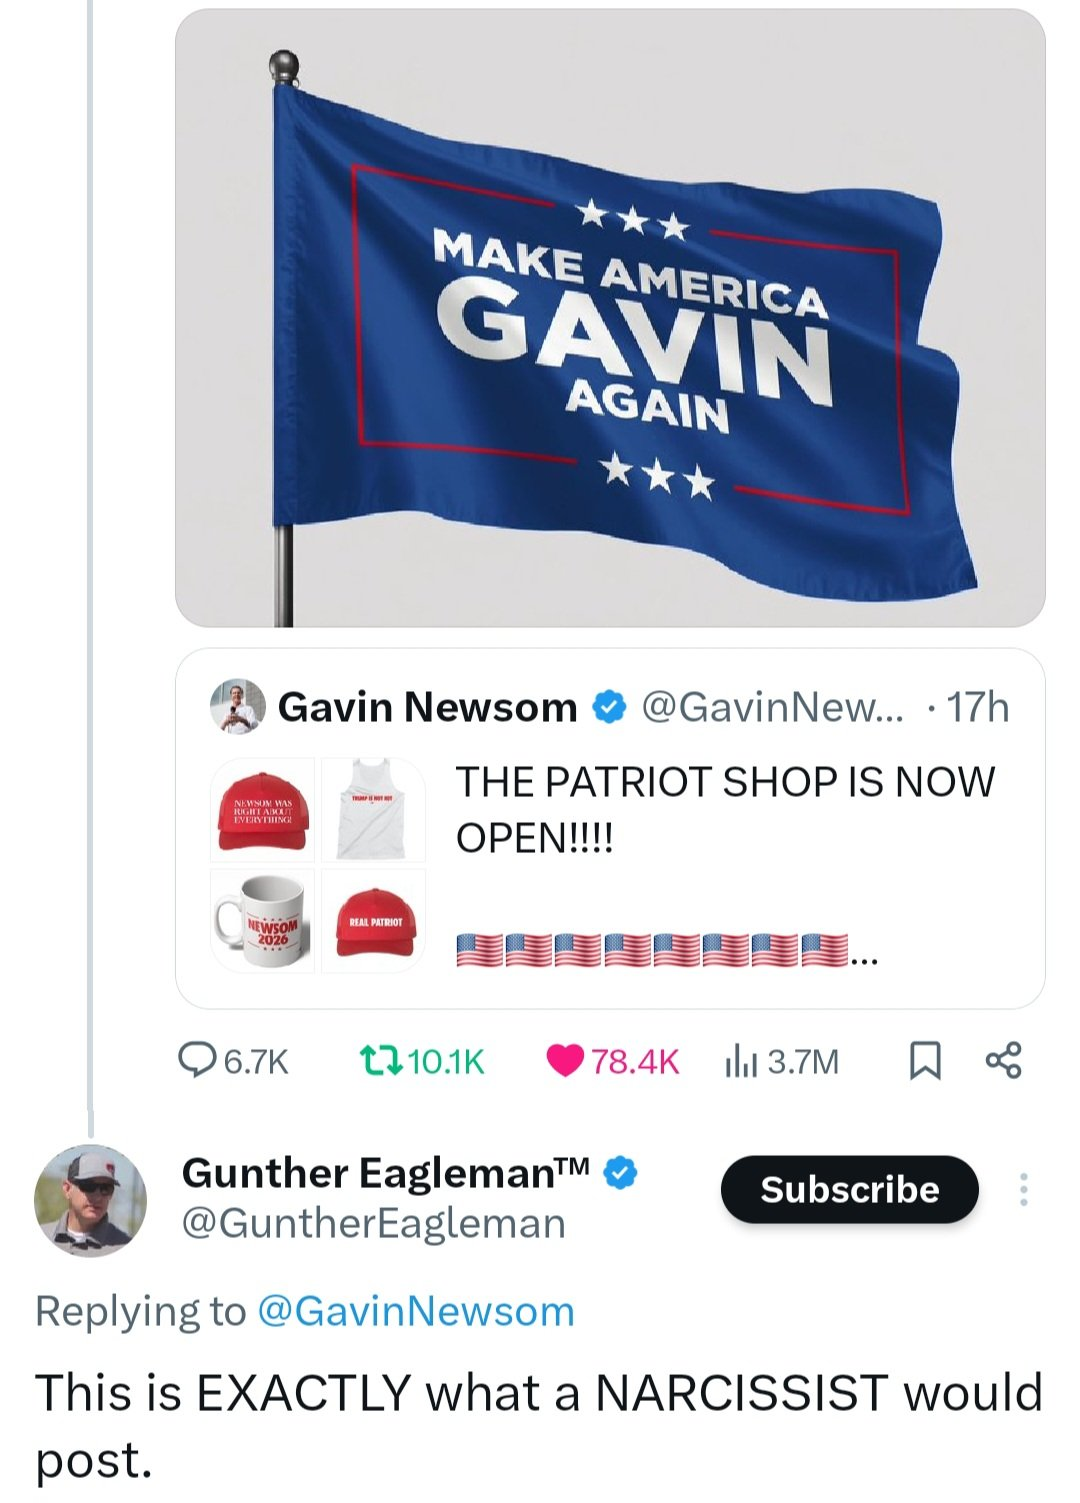This screenshot has width=1080, height=1503.
Task: View the Real Patriot red hat thumbnail
Action: pos(373,920)
